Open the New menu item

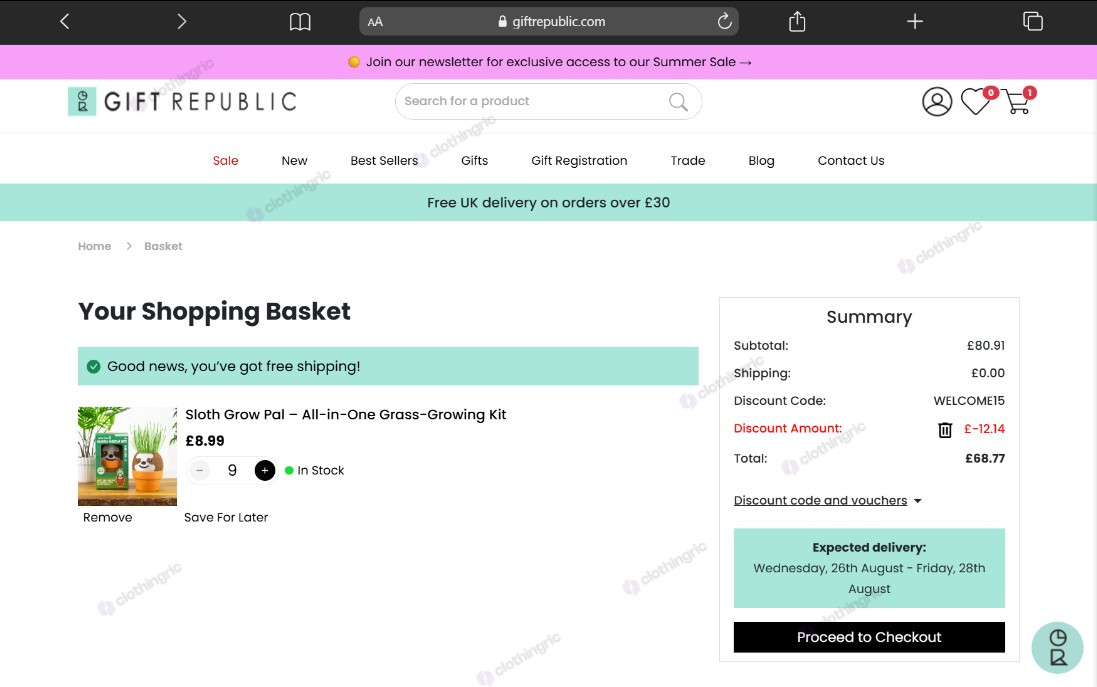pos(295,161)
